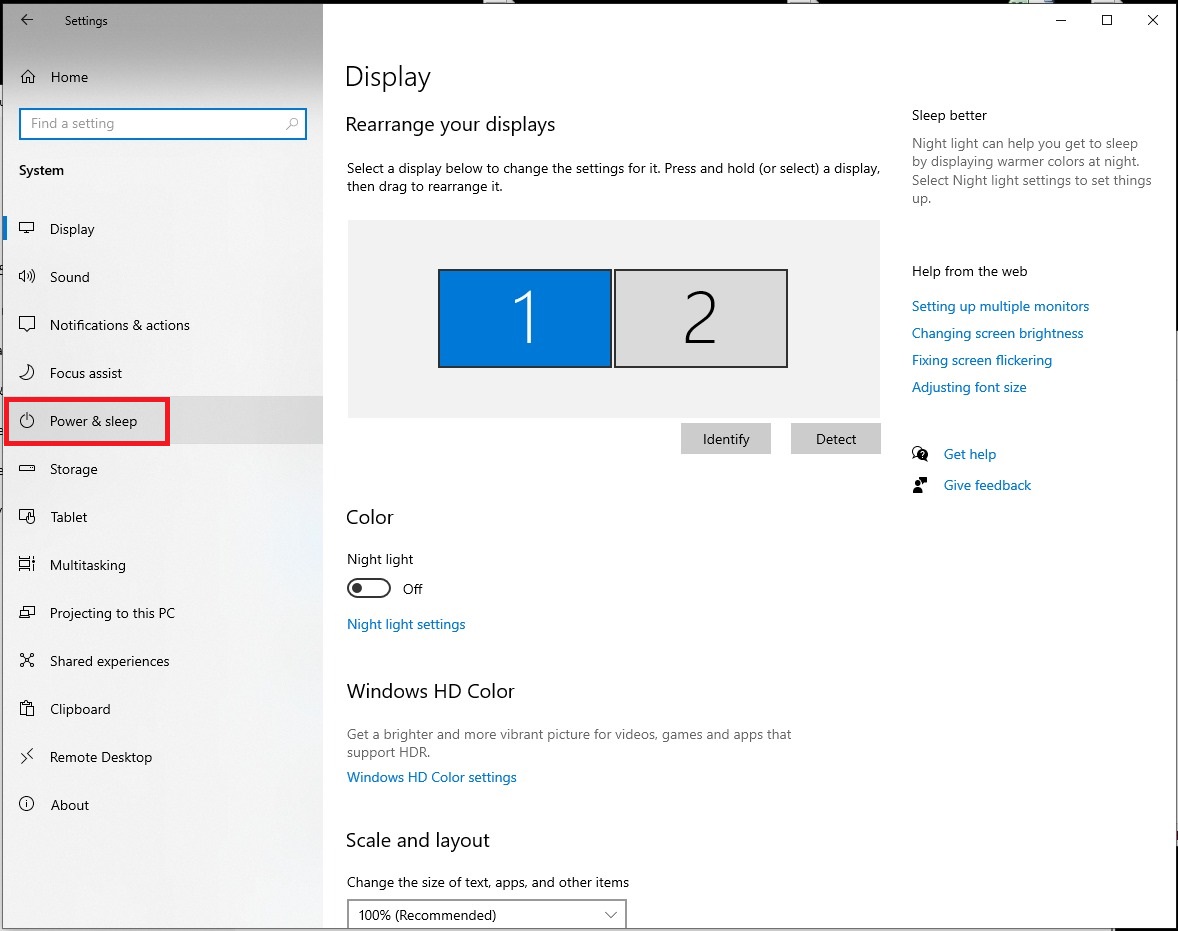This screenshot has width=1178, height=931.
Task: Open Night light settings link
Action: coord(406,624)
